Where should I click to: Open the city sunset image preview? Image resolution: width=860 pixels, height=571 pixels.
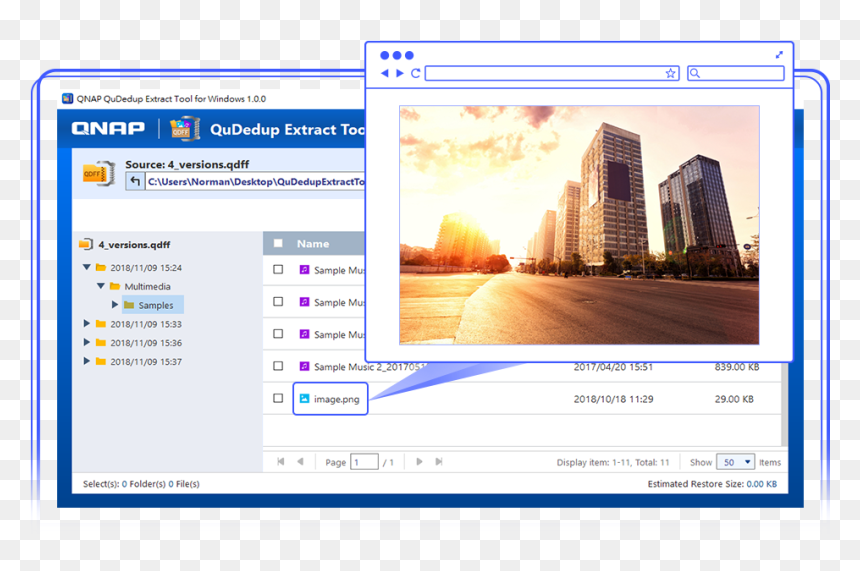click(579, 225)
